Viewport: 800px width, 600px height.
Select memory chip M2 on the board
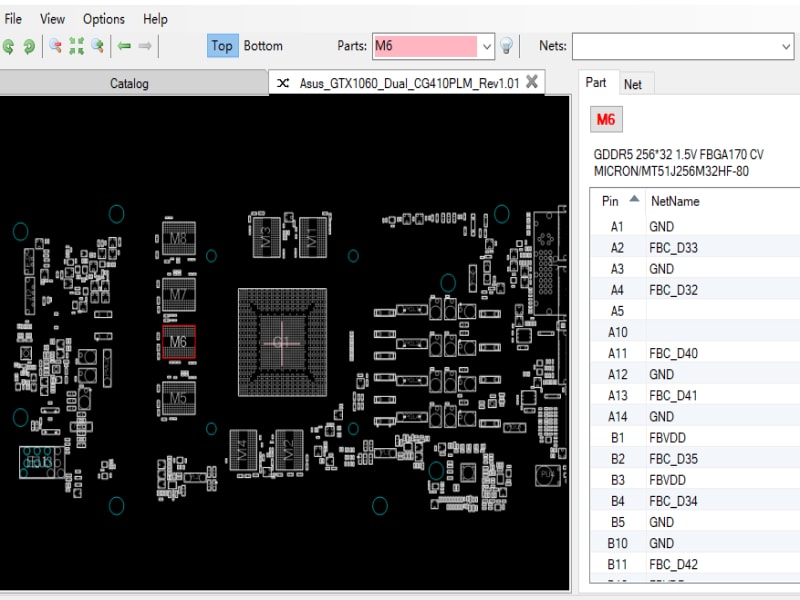289,450
